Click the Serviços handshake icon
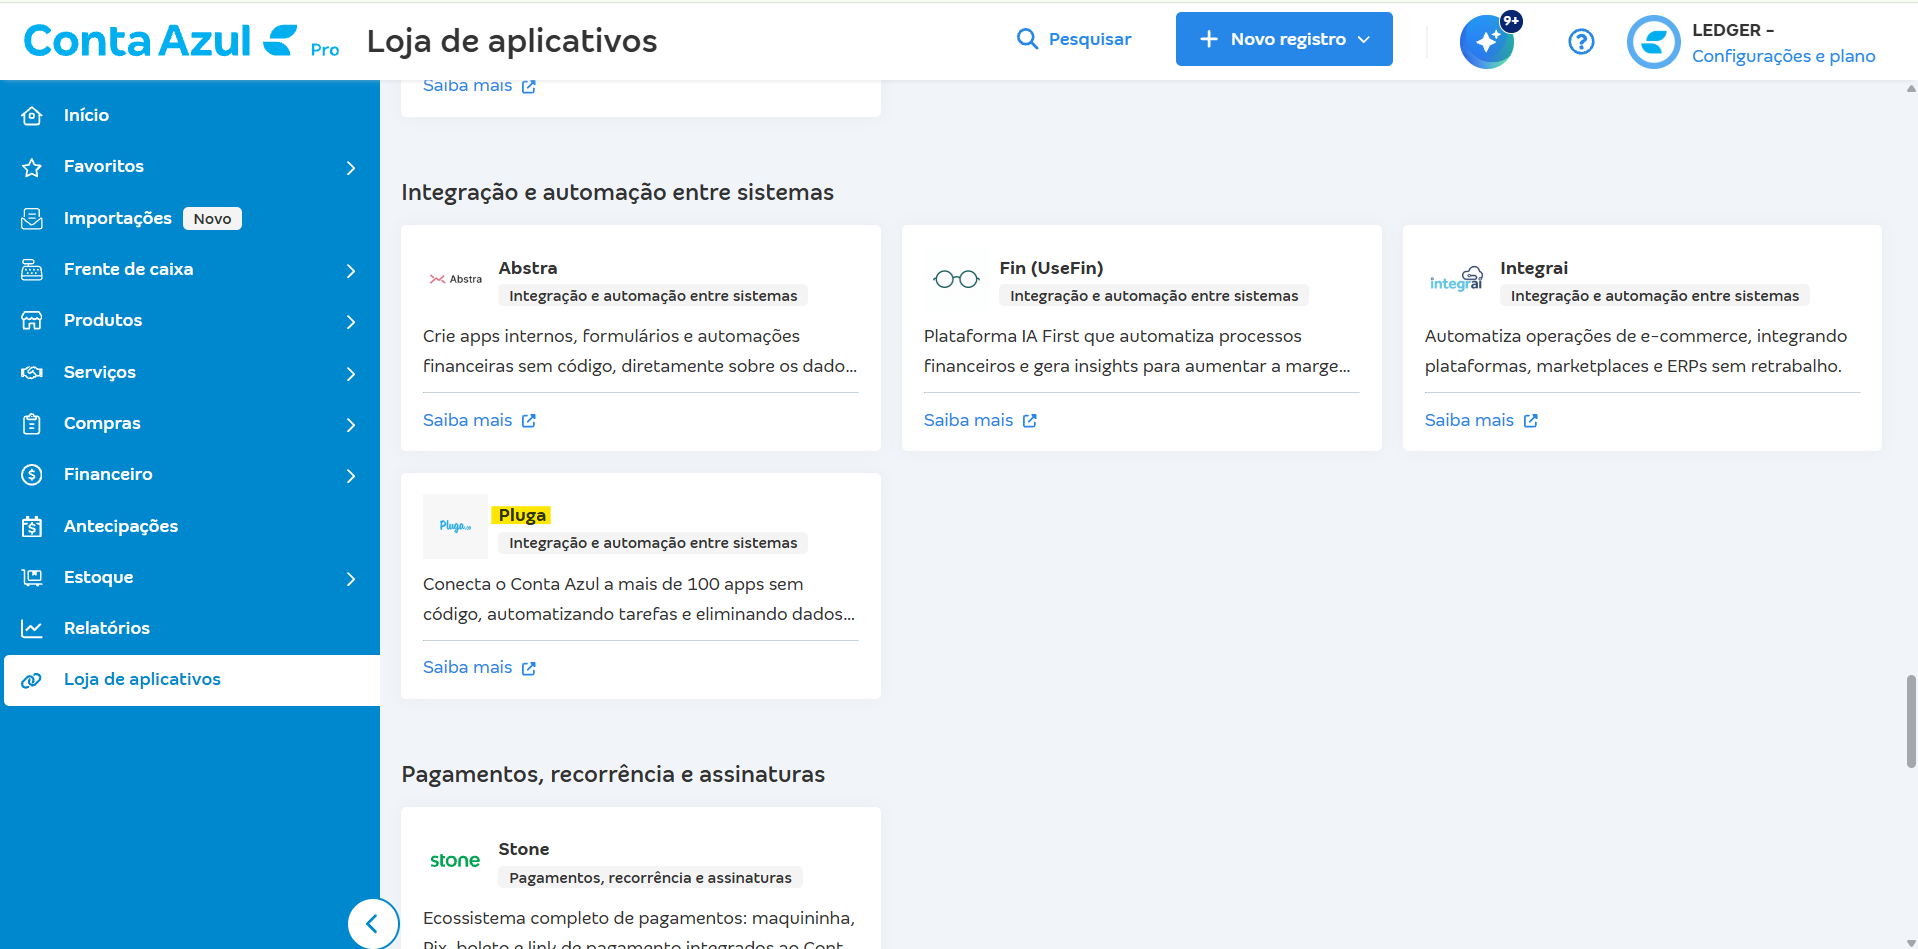Screen dimensions: 1918x949 pyautogui.click(x=32, y=372)
